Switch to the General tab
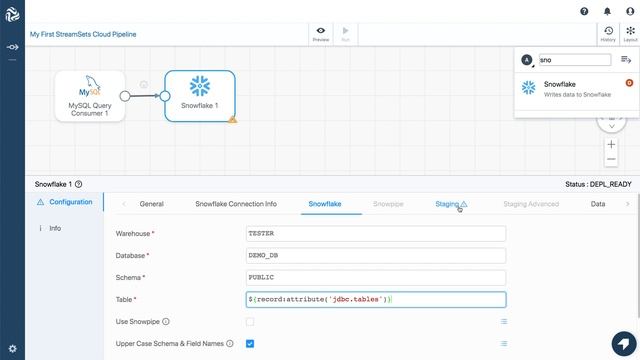The height and width of the screenshot is (360, 640). pyautogui.click(x=151, y=204)
